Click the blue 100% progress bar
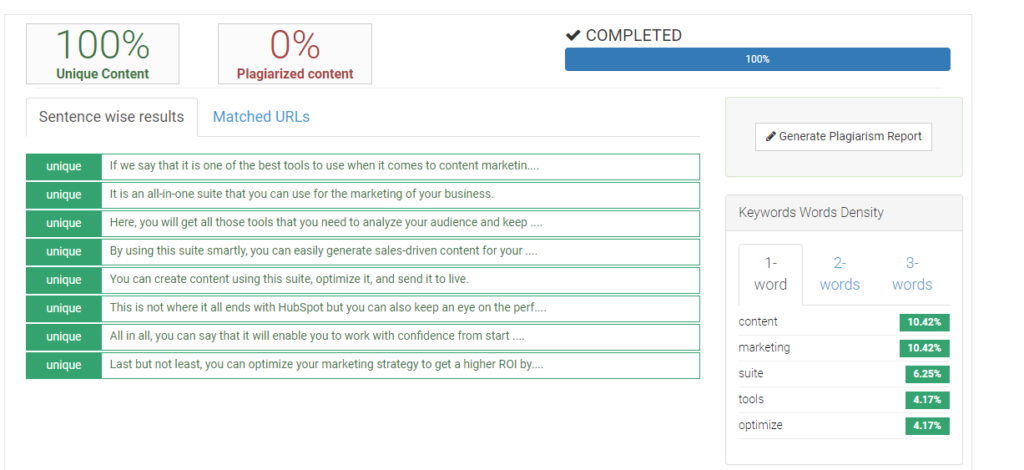The height and width of the screenshot is (470, 1024). (757, 59)
